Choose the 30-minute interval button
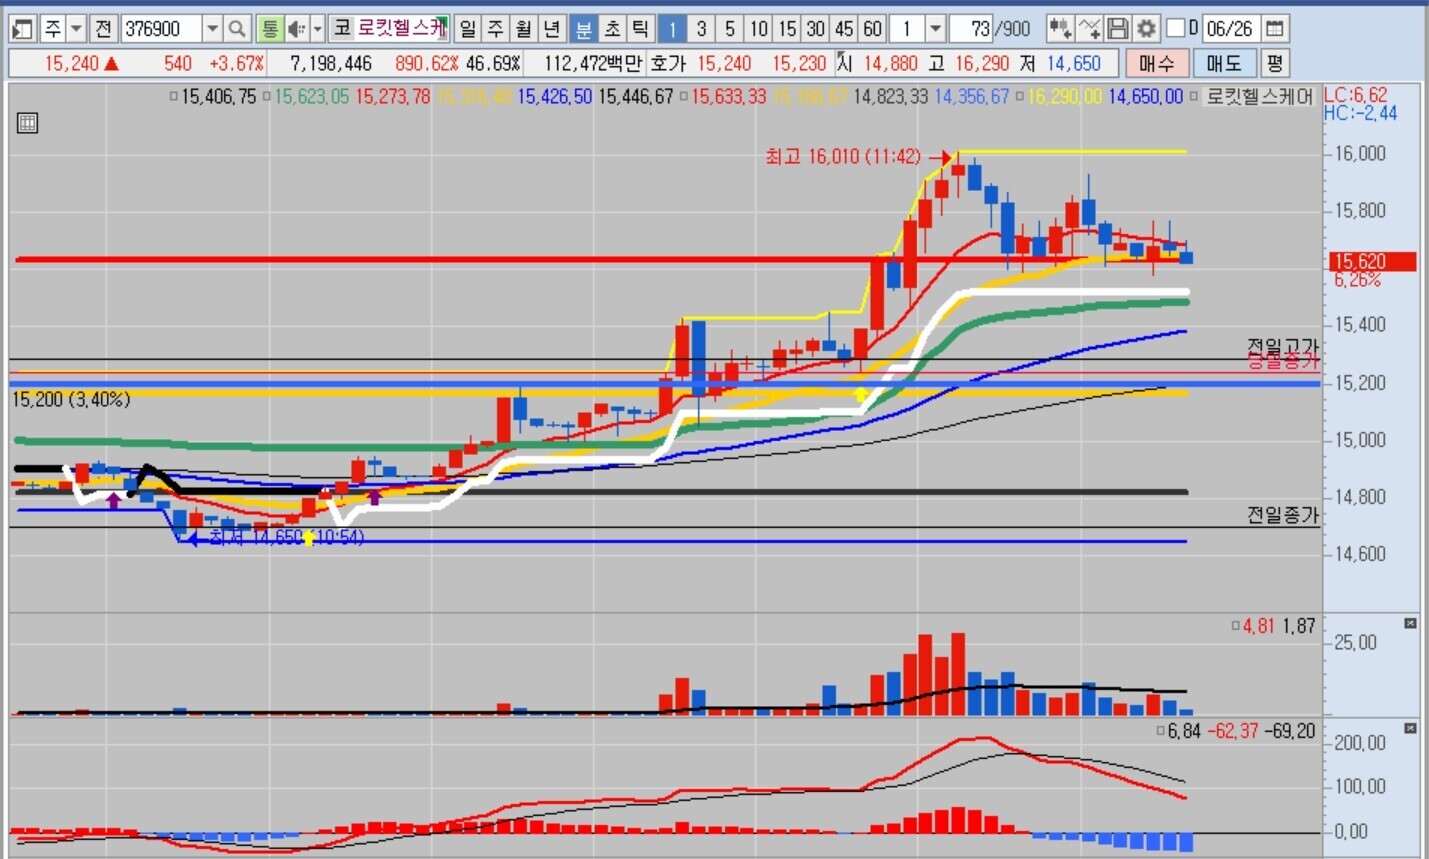 [816, 28]
